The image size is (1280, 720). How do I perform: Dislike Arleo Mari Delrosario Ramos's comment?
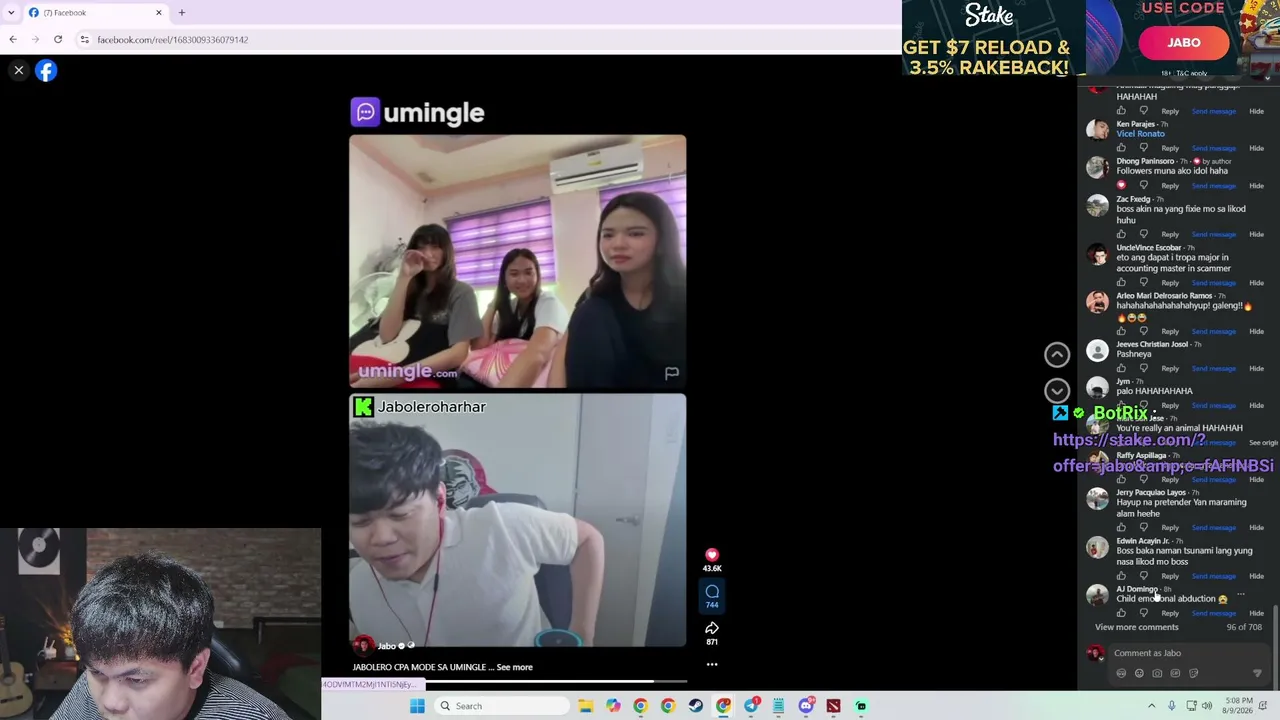coord(1144,331)
